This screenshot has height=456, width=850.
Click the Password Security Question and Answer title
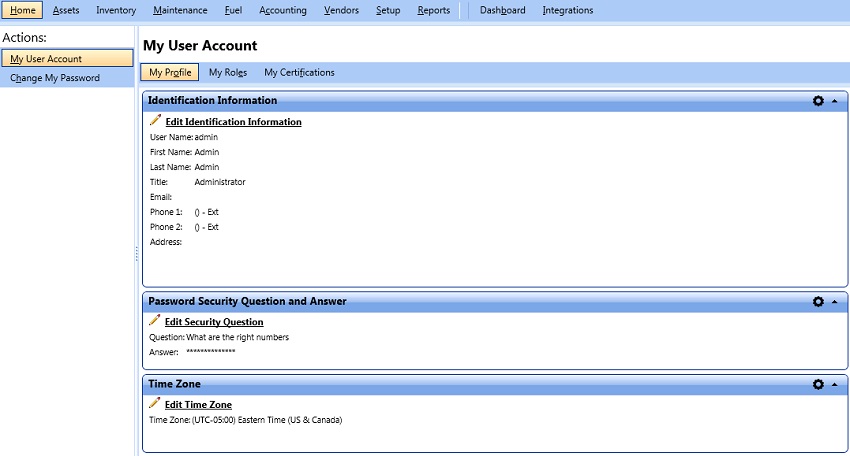coord(247,301)
